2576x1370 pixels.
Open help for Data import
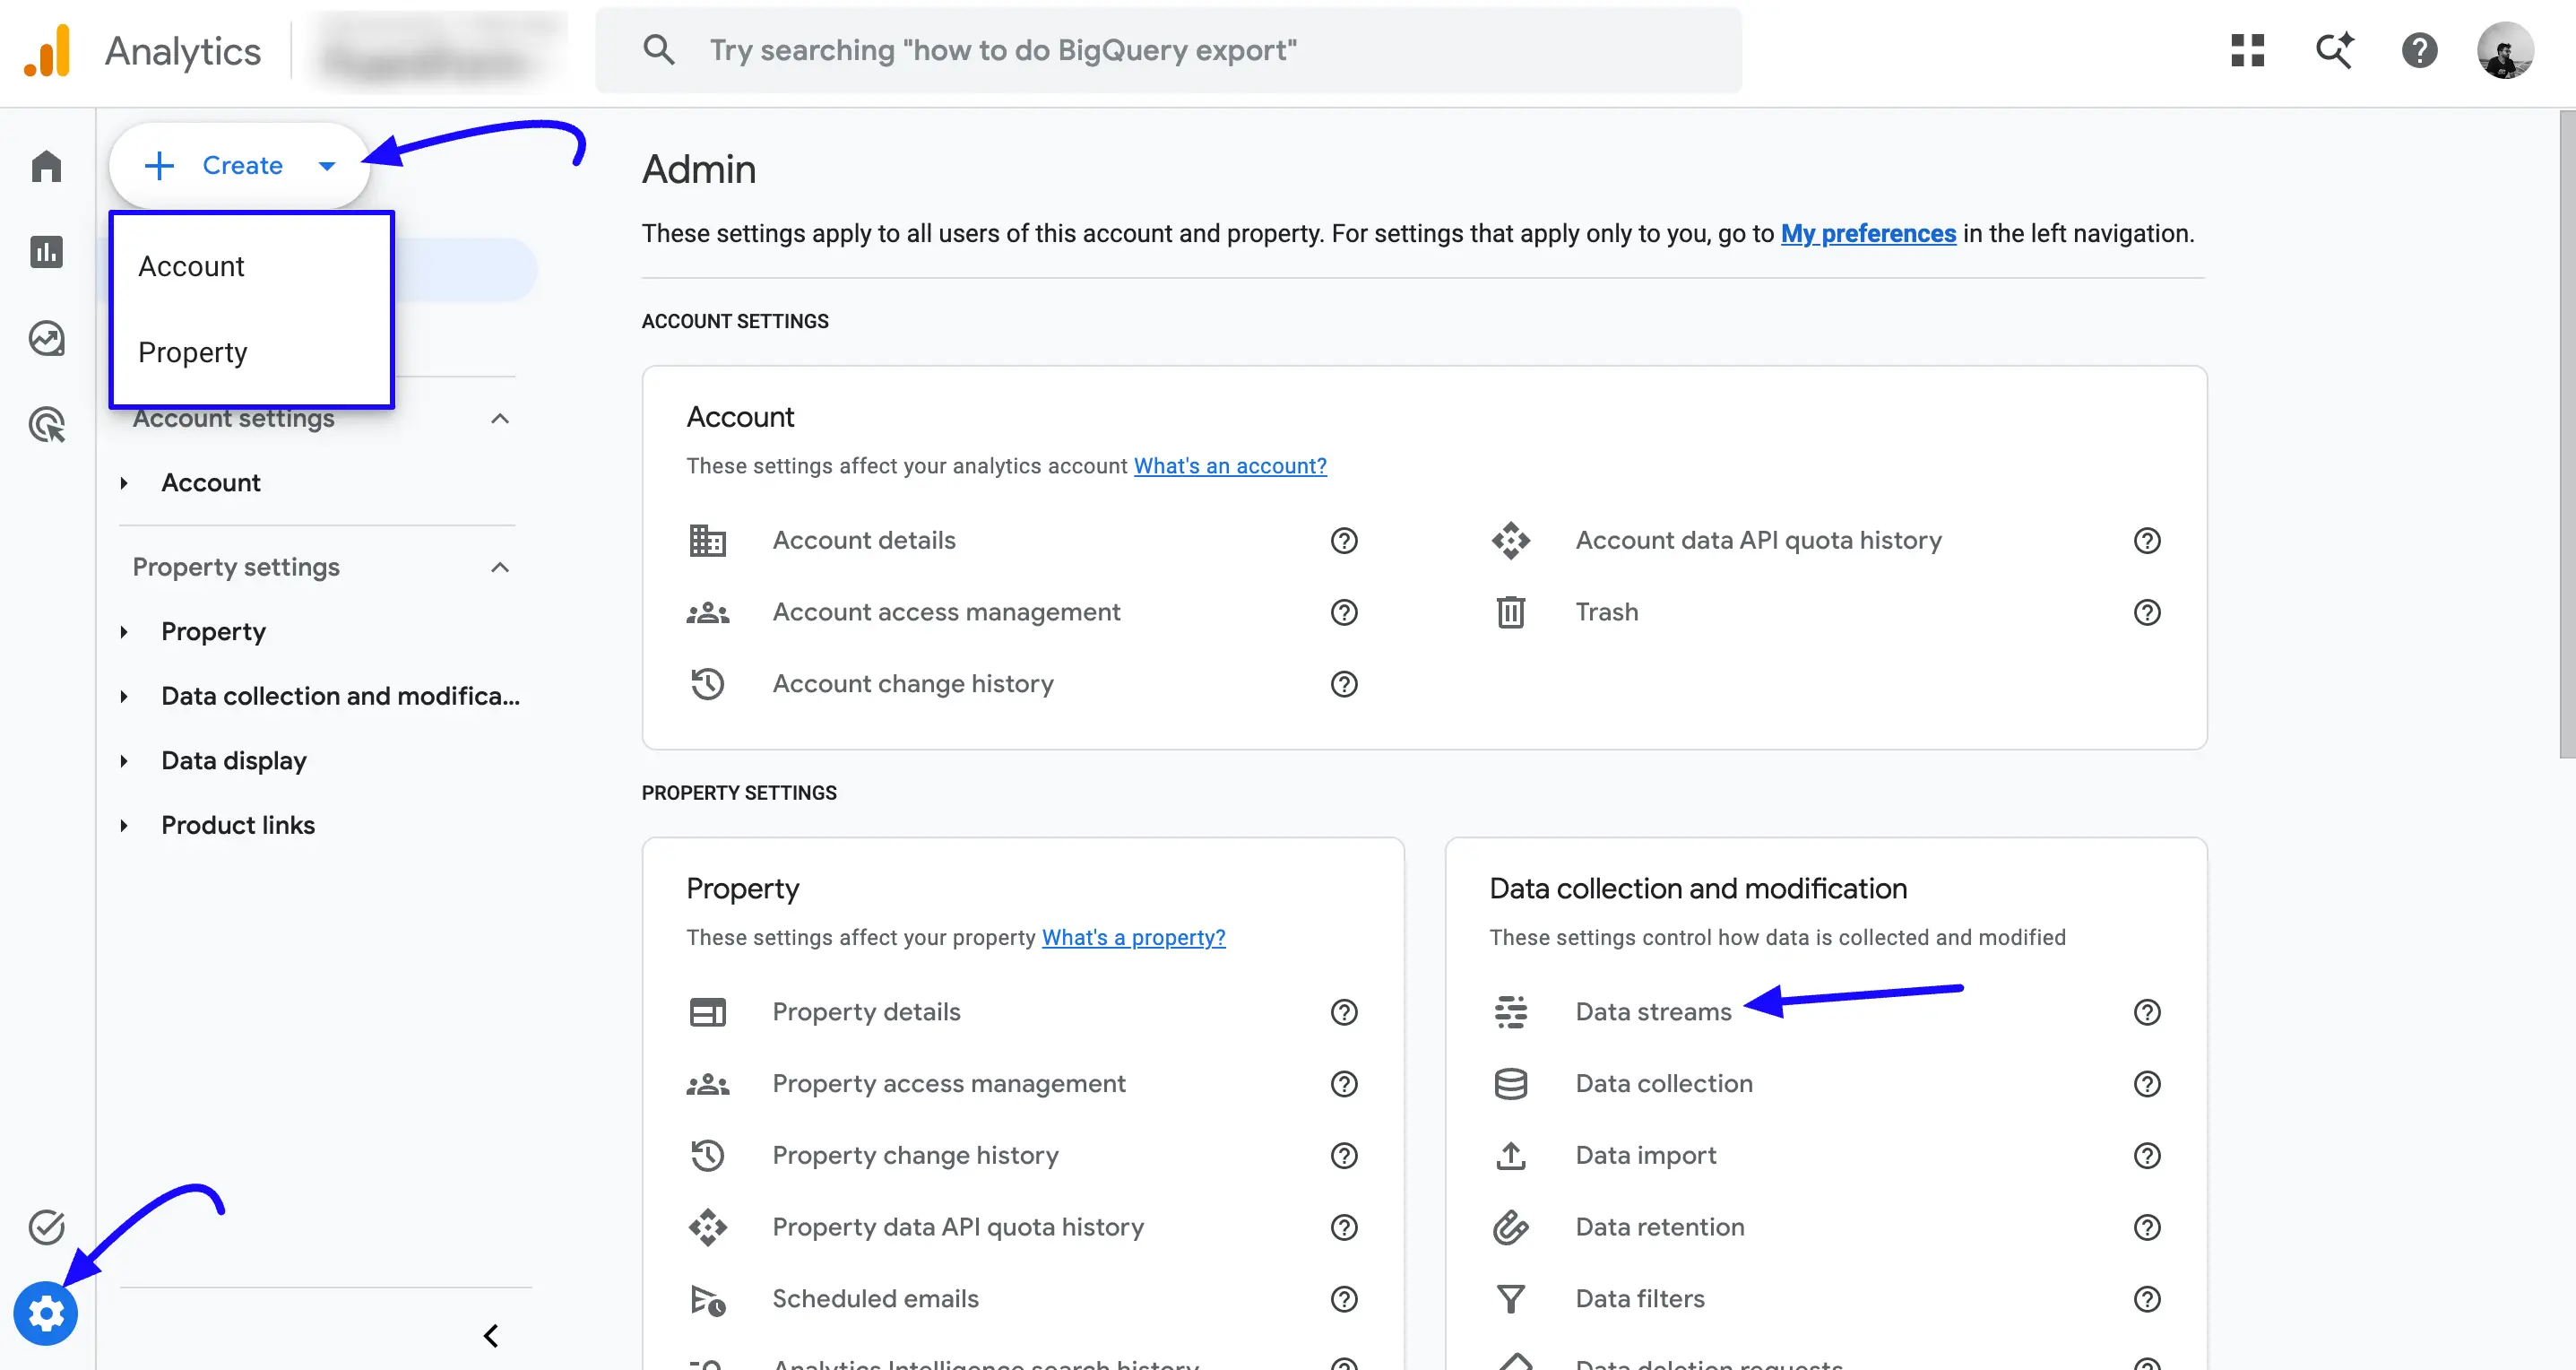(2147, 1156)
